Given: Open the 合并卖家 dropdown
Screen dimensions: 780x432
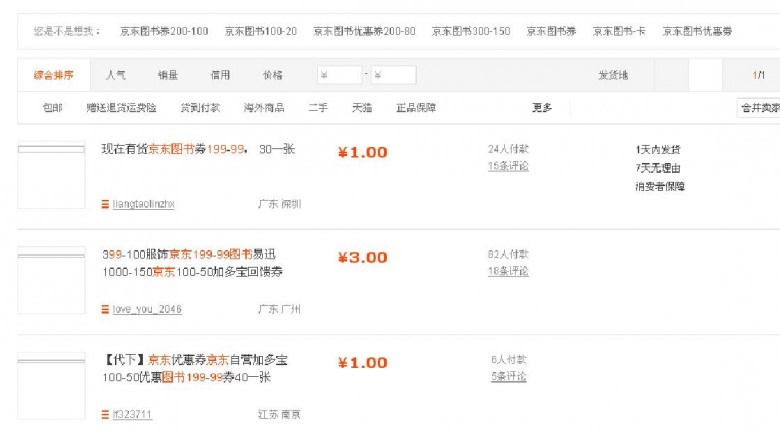Looking at the screenshot, I should click(x=759, y=108).
